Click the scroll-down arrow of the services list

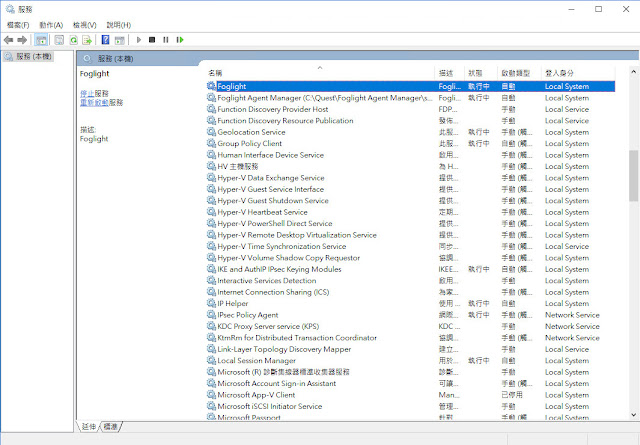click(x=633, y=415)
